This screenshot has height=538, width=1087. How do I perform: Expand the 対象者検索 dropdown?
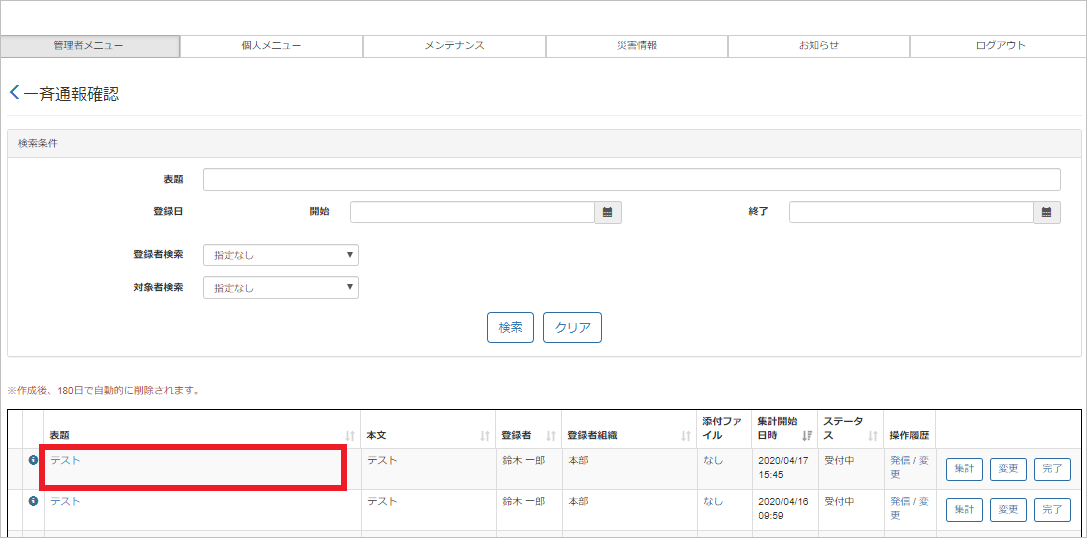point(280,288)
